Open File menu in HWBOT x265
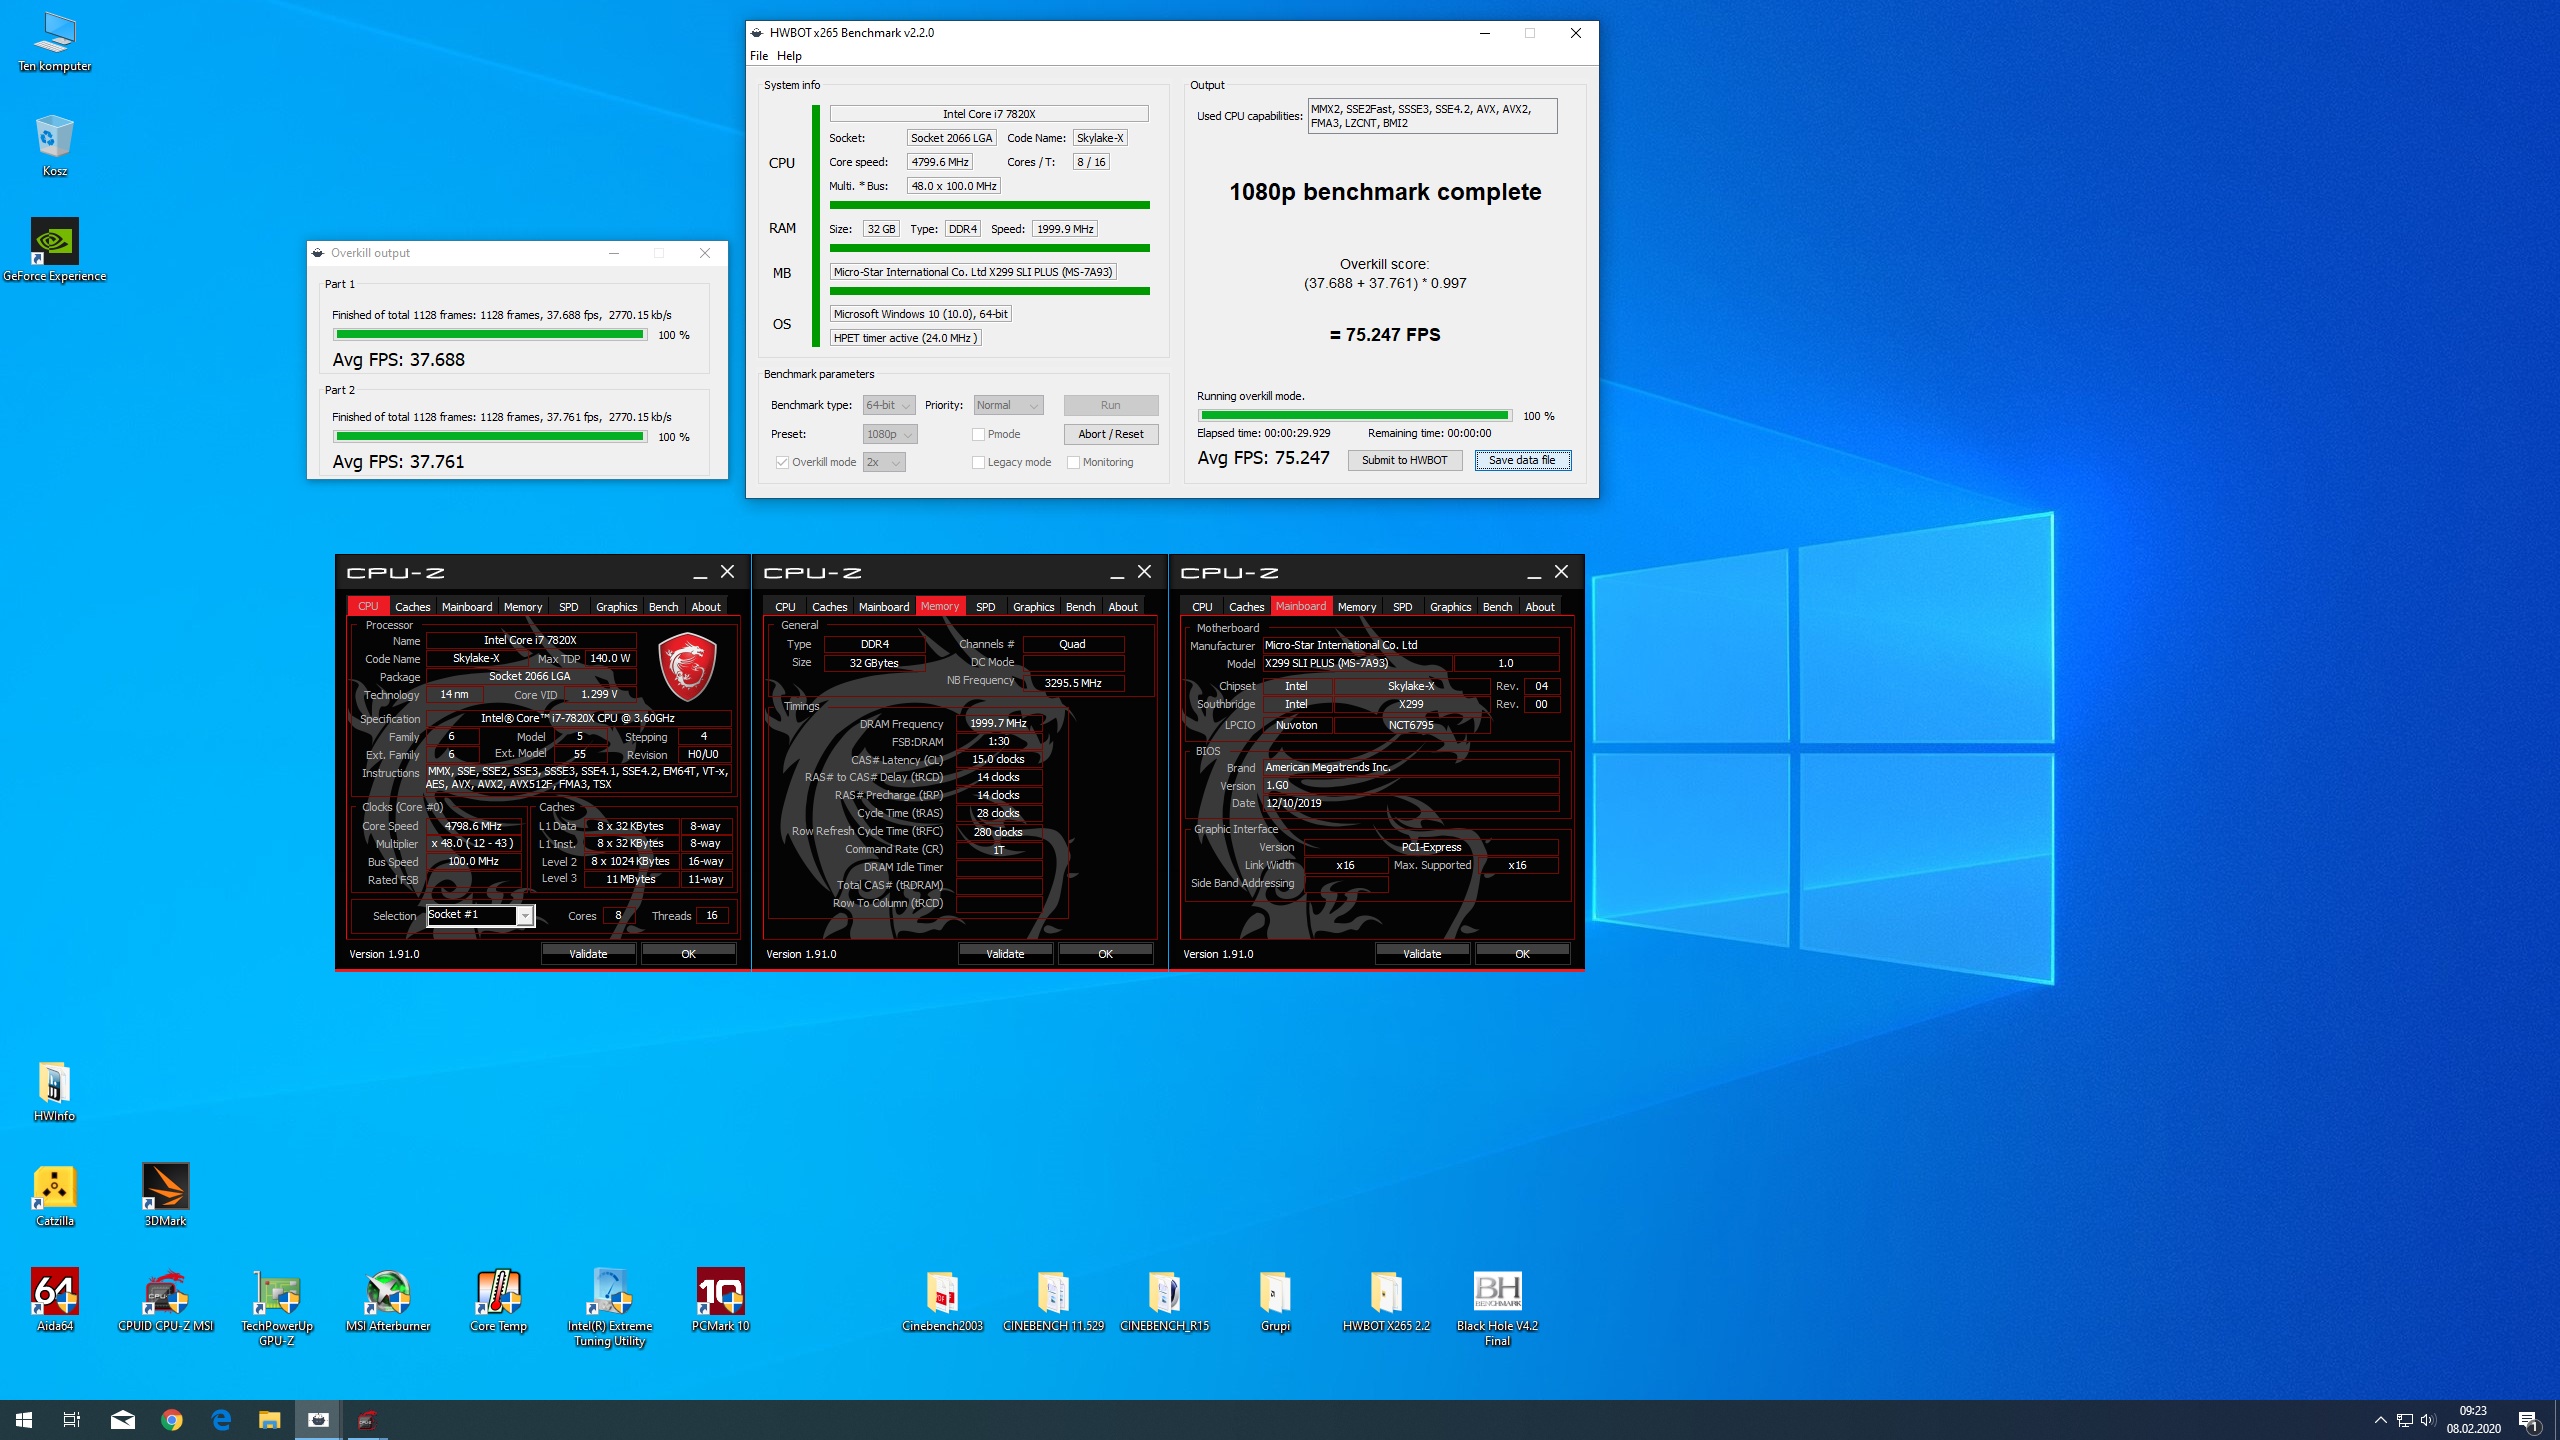Image resolution: width=2560 pixels, height=1440 pixels. (x=759, y=56)
